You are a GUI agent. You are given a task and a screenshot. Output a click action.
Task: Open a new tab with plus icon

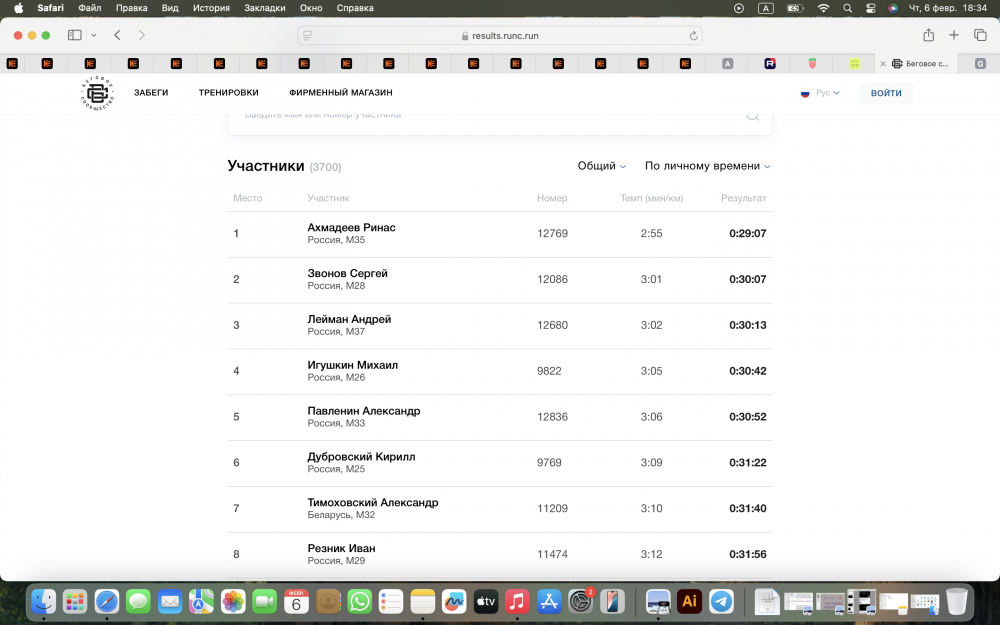click(x=954, y=35)
